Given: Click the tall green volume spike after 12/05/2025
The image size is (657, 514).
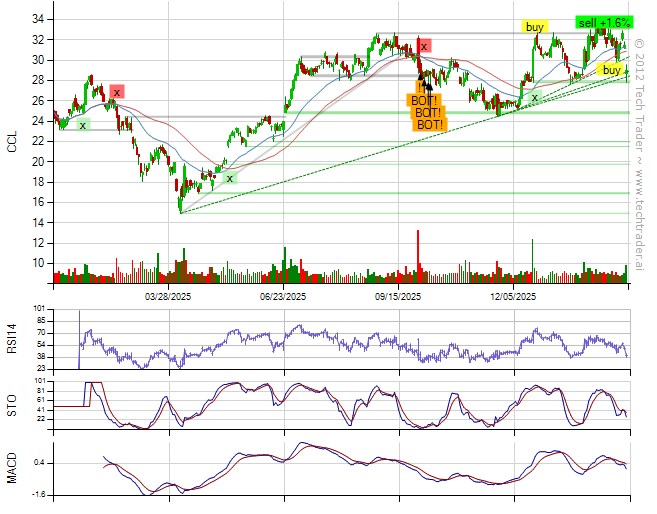Looking at the screenshot, I should tap(533, 261).
